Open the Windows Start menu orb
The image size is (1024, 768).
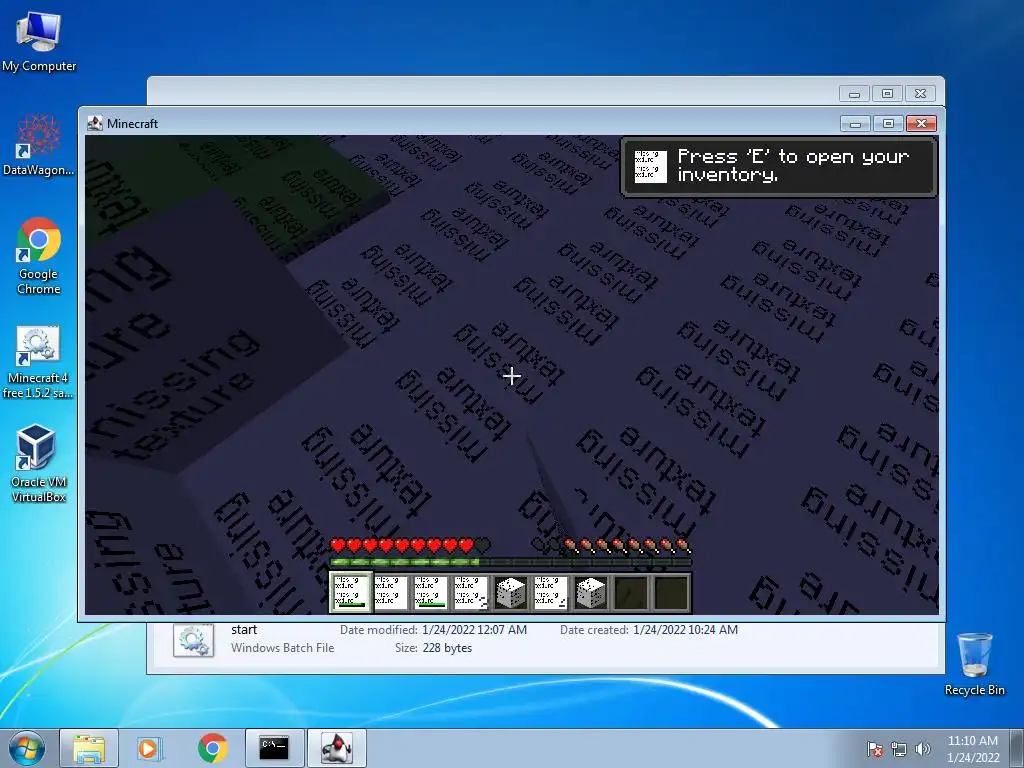click(x=27, y=748)
